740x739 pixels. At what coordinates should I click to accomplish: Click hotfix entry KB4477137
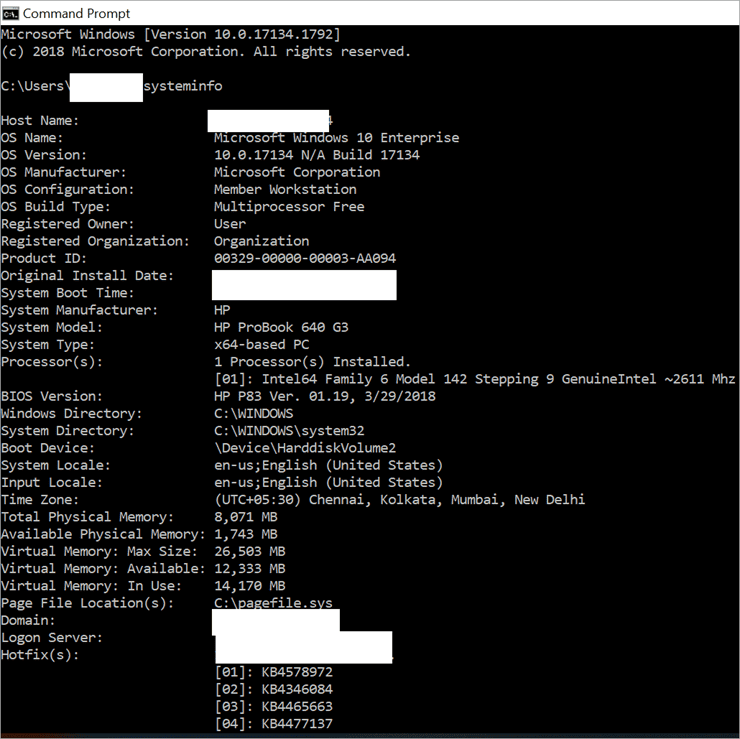(274, 723)
